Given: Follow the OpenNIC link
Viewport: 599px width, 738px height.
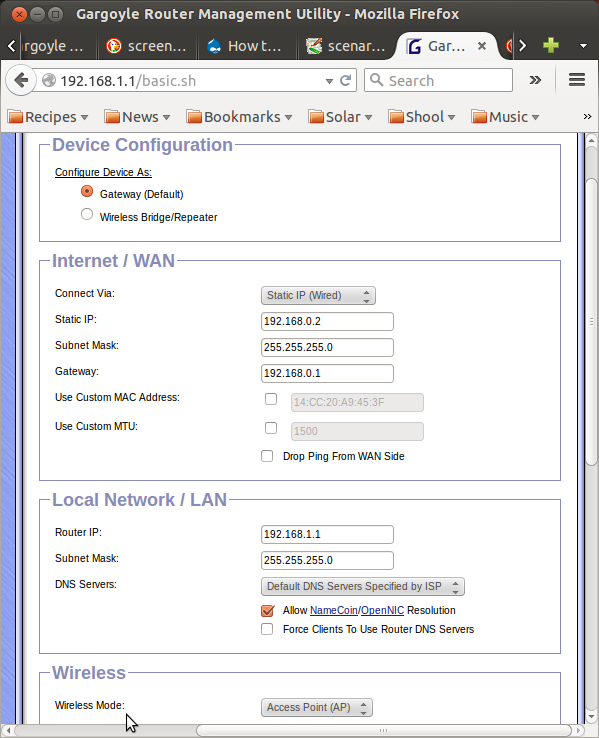Looking at the screenshot, I should [x=383, y=610].
